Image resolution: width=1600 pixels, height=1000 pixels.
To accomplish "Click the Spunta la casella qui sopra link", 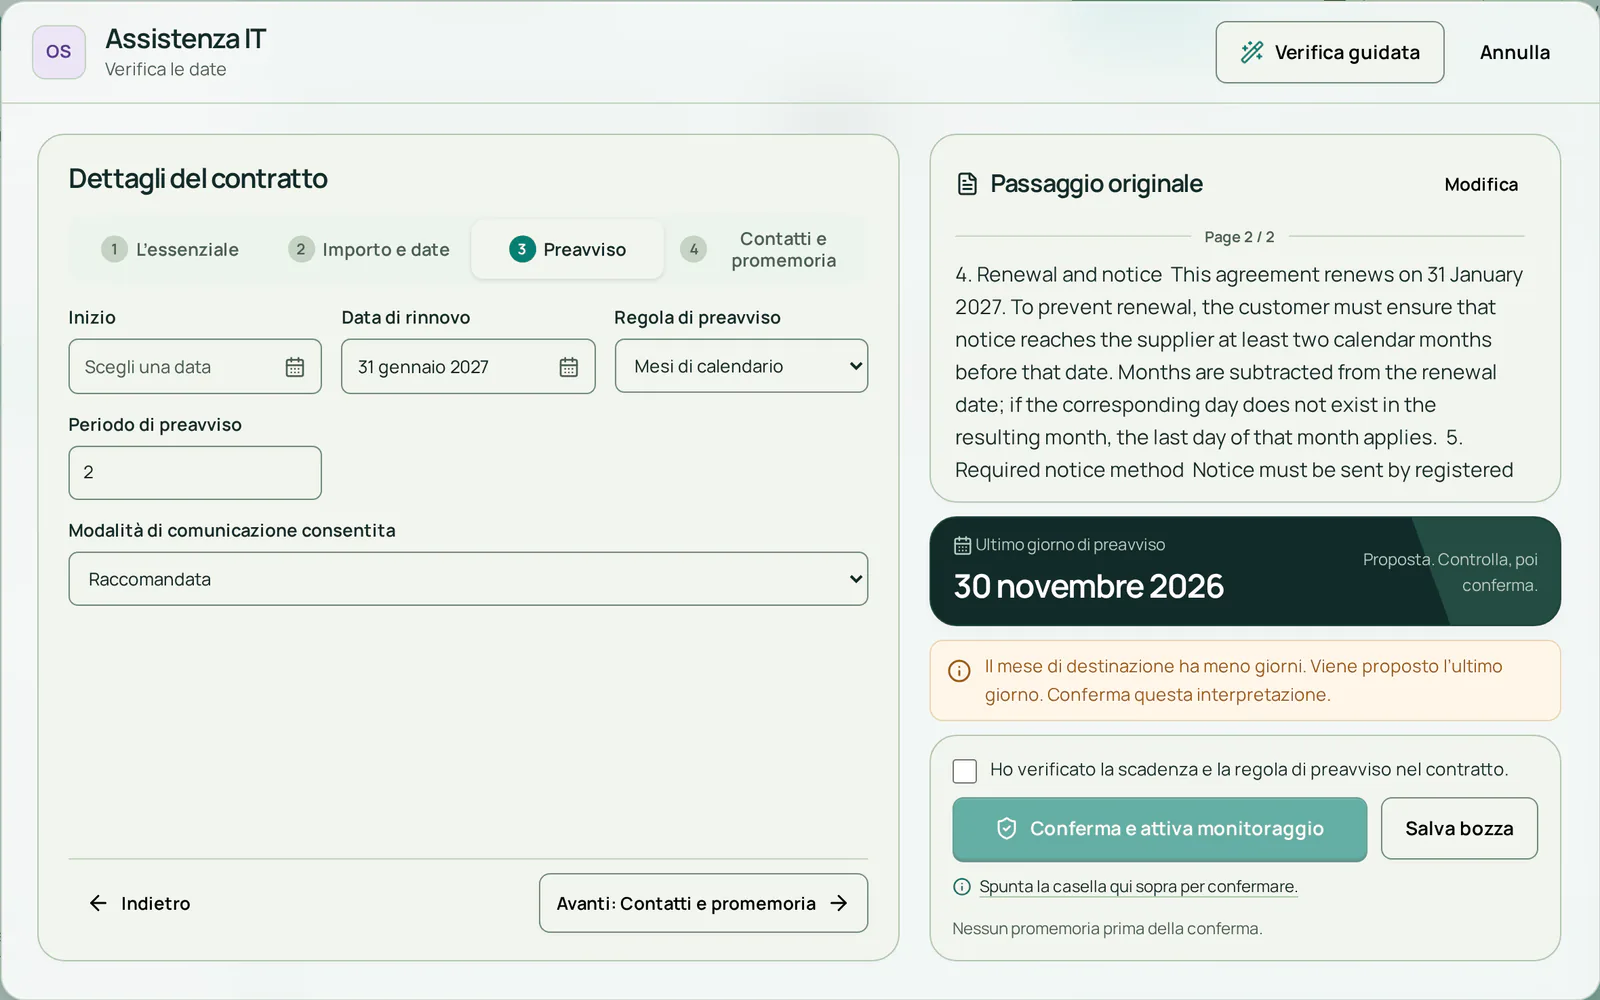I will click(1138, 887).
